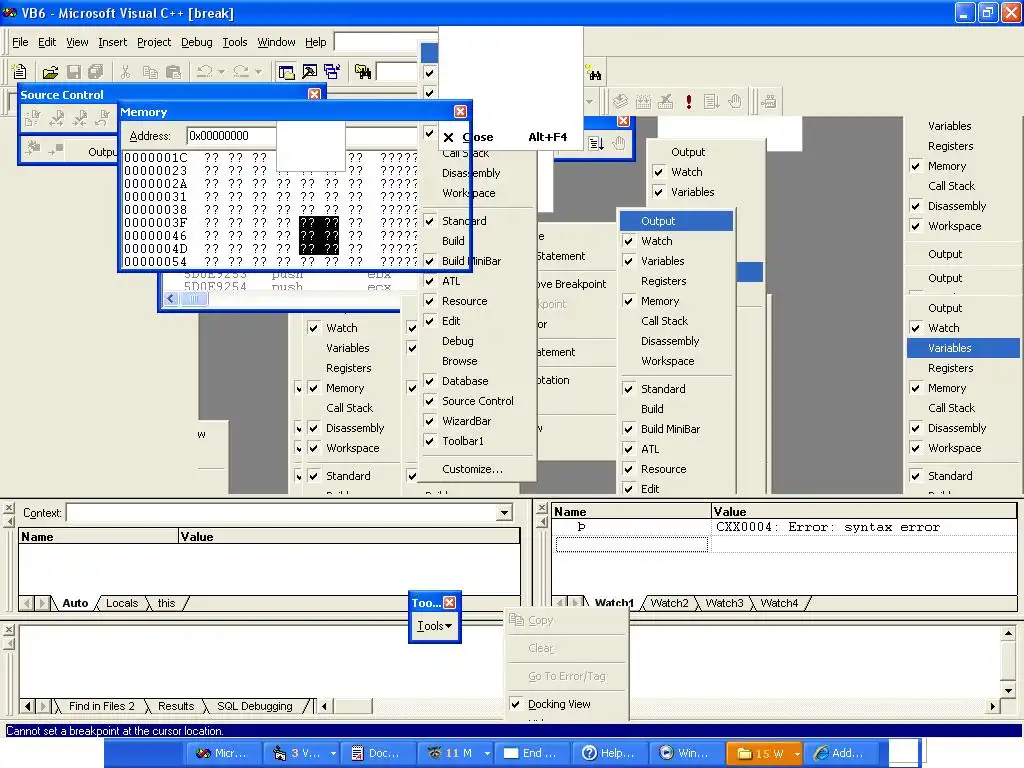This screenshot has width=1024, height=768.
Task: Click the Find in Files icon
Action: [x=363, y=71]
